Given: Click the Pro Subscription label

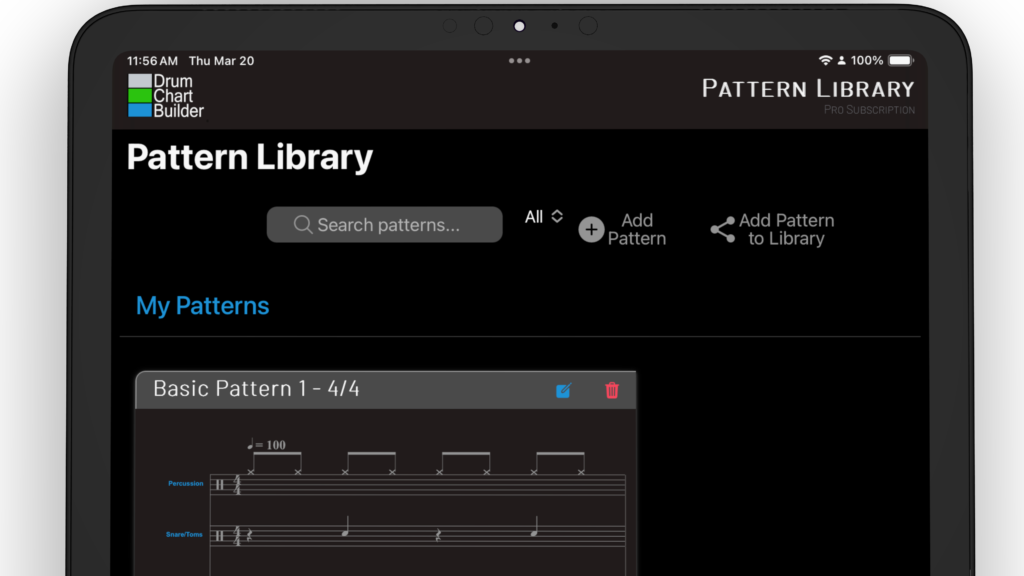Looking at the screenshot, I should point(869,110).
